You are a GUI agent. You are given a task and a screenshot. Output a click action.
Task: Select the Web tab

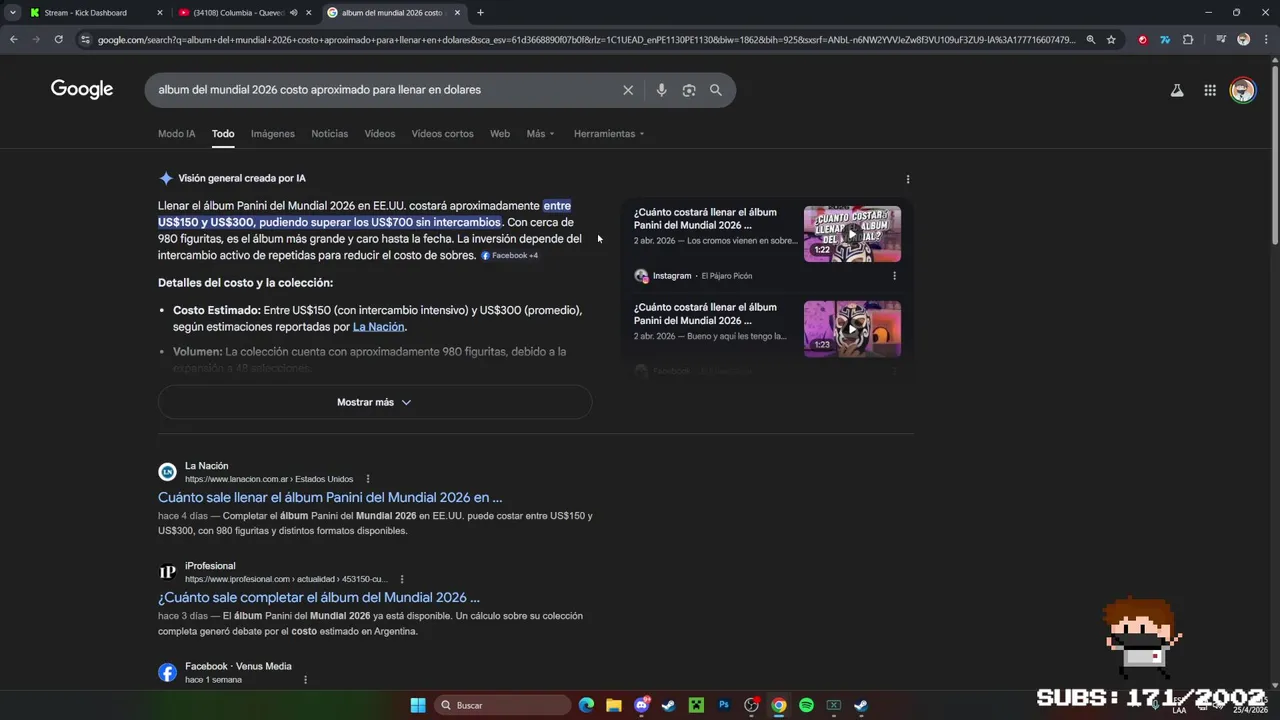pos(500,134)
